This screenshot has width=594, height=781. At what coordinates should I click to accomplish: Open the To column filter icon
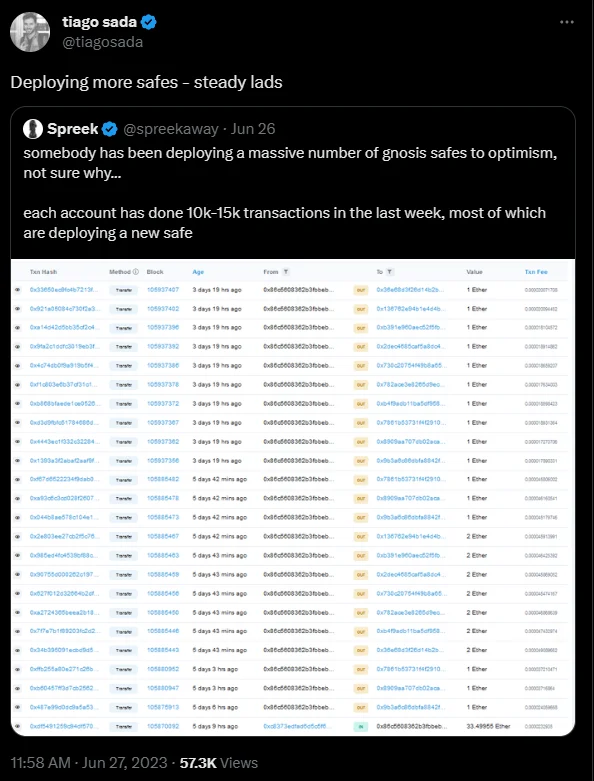pos(389,272)
